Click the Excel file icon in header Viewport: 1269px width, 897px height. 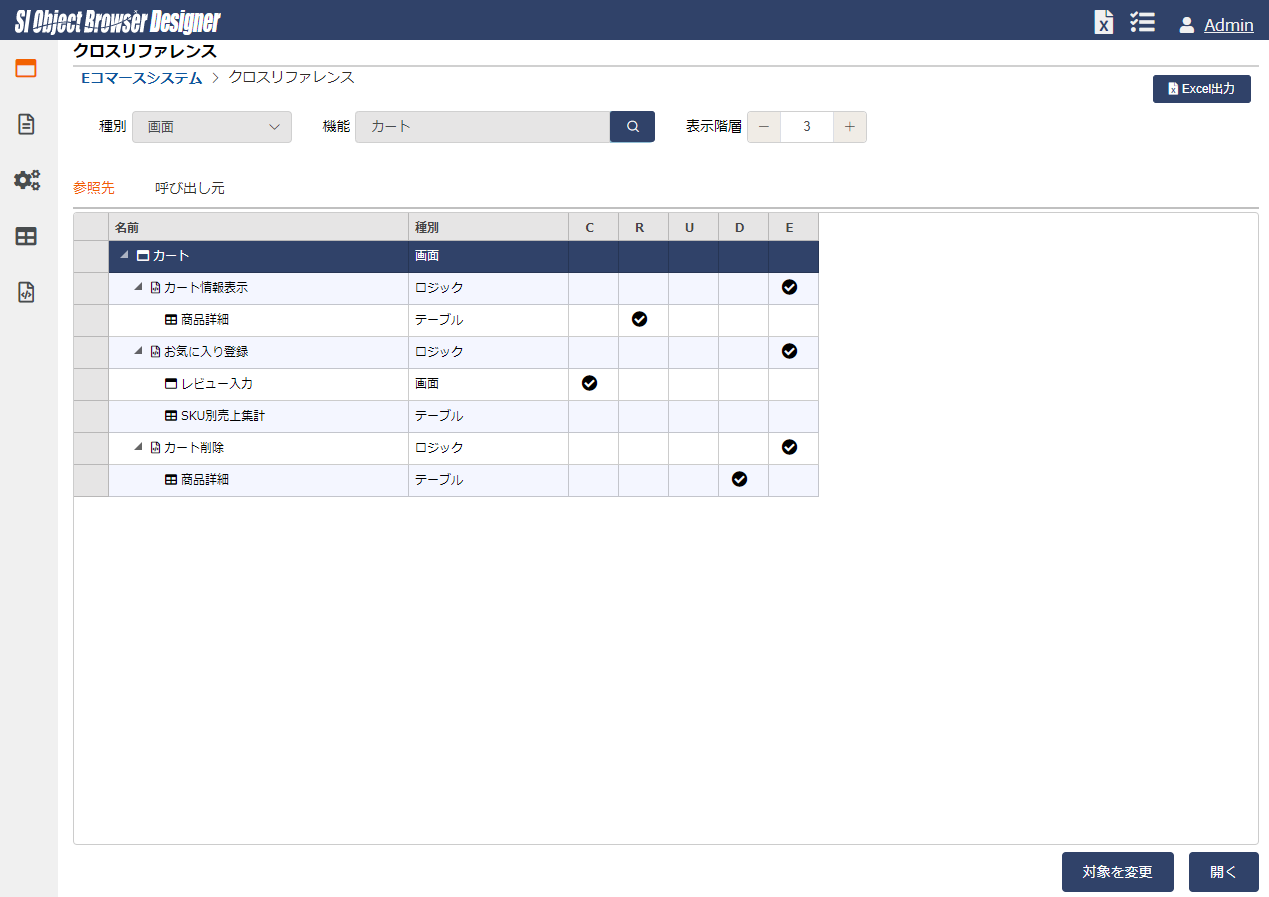(x=1103, y=23)
